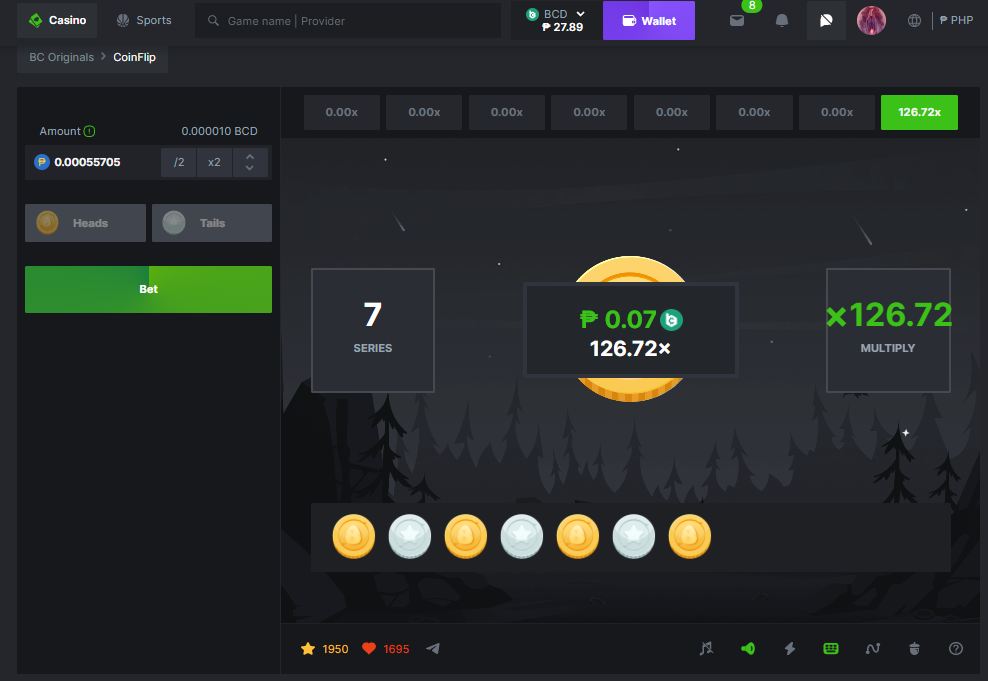The width and height of the screenshot is (988, 681).
Task: Click the amount stepper arrows
Action: click(250, 162)
